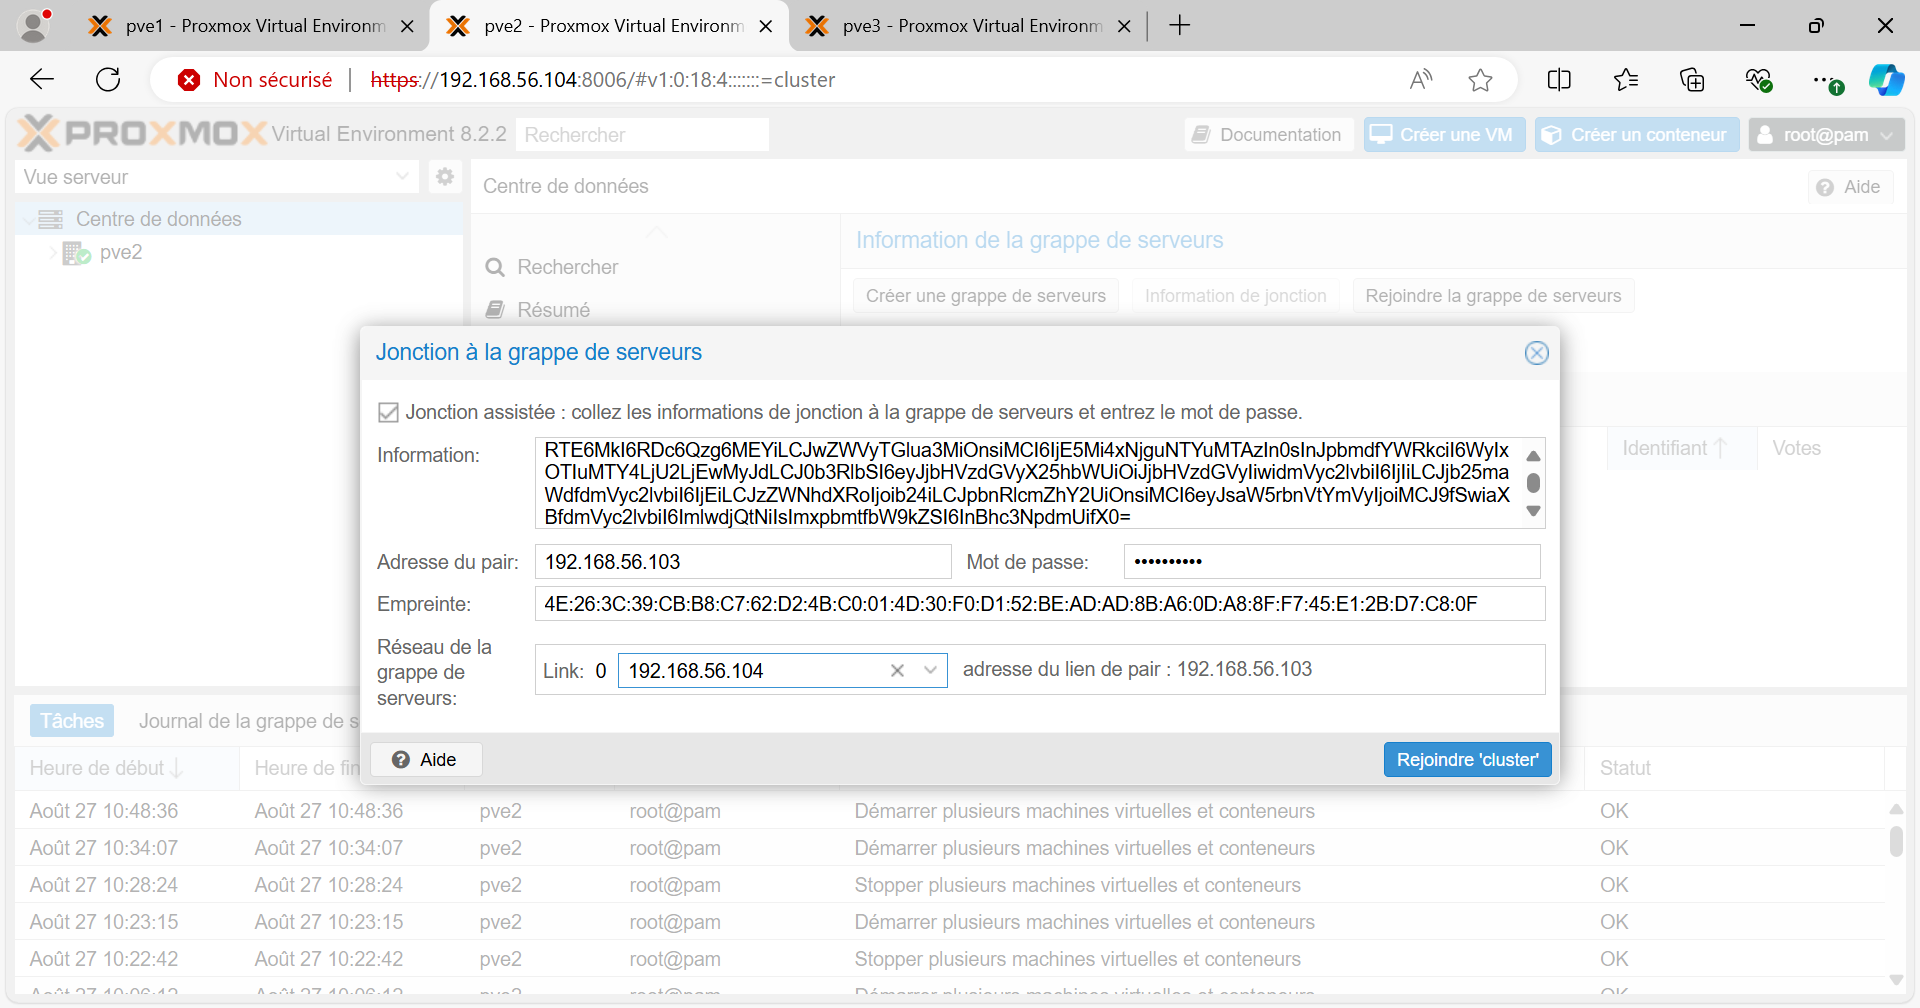The image size is (1920, 1008).
Task: Click the Aide button in the dialog
Action: 426,760
